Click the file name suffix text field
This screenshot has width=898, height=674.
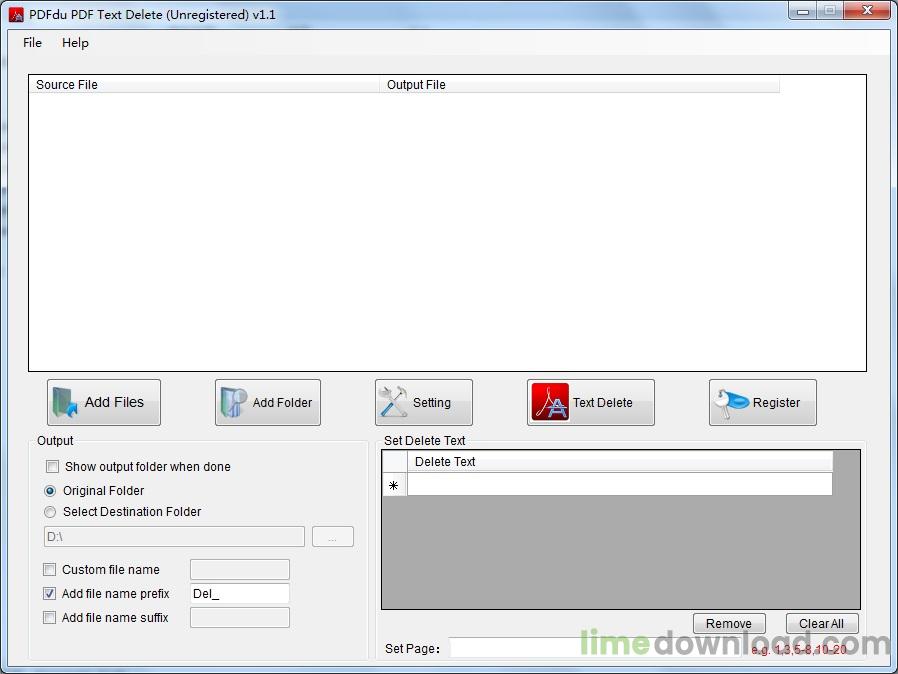click(240, 618)
